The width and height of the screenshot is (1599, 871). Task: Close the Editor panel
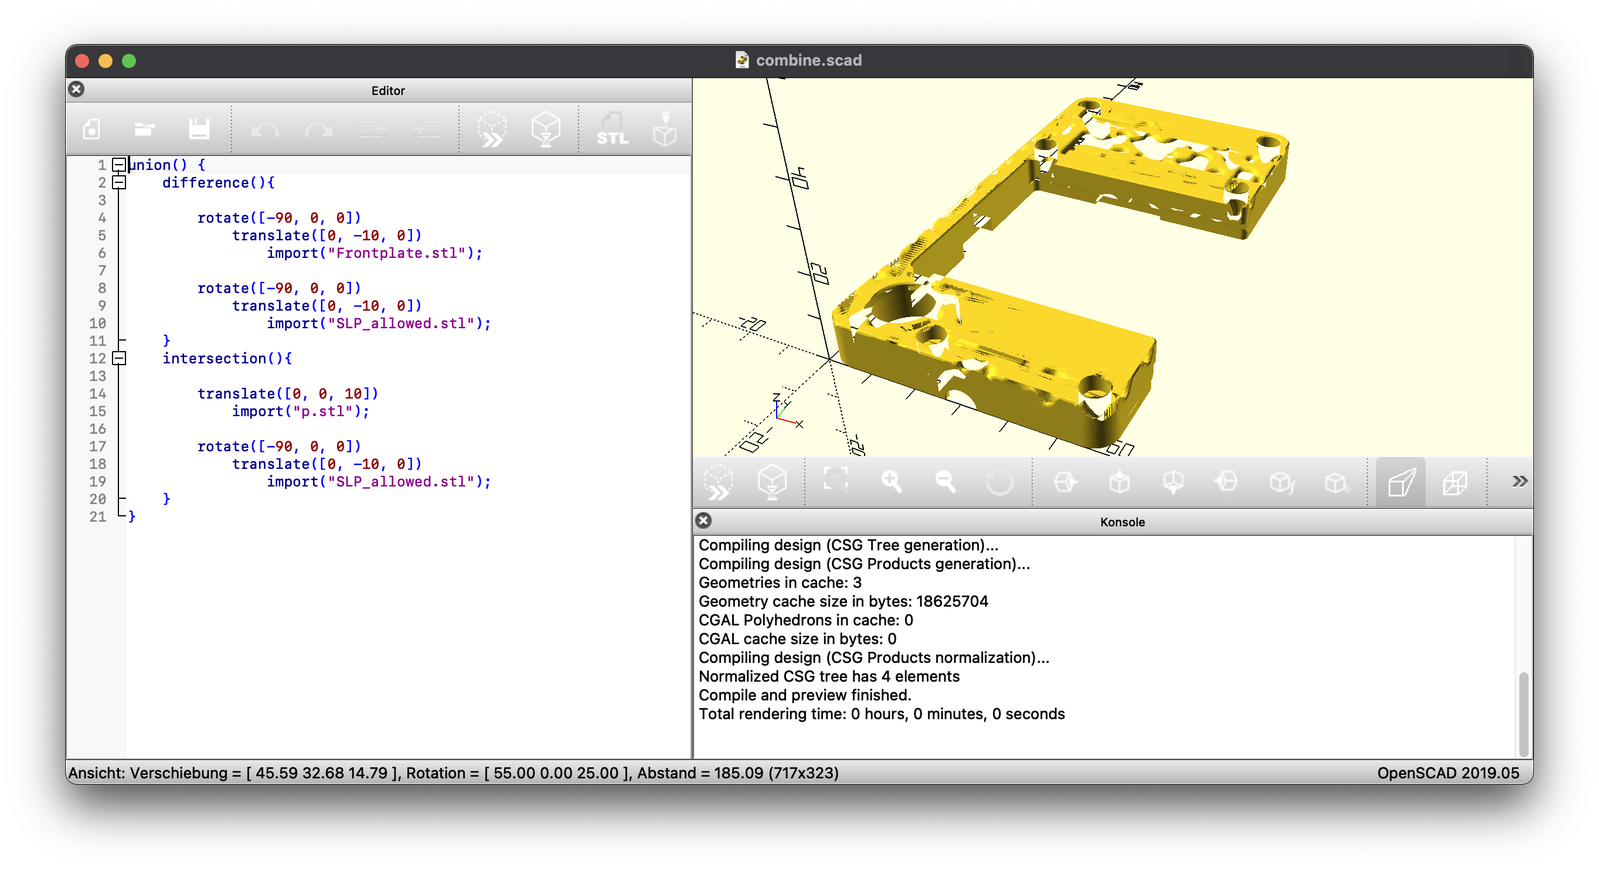76,89
